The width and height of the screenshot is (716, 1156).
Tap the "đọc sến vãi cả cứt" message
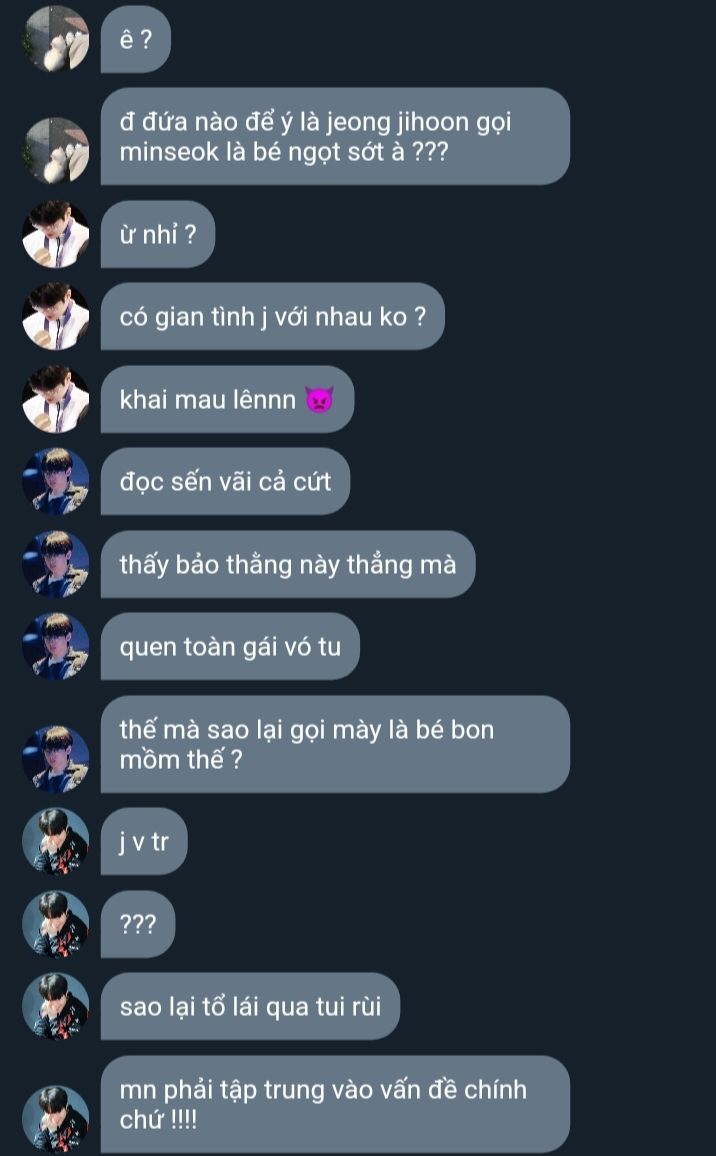click(x=225, y=481)
